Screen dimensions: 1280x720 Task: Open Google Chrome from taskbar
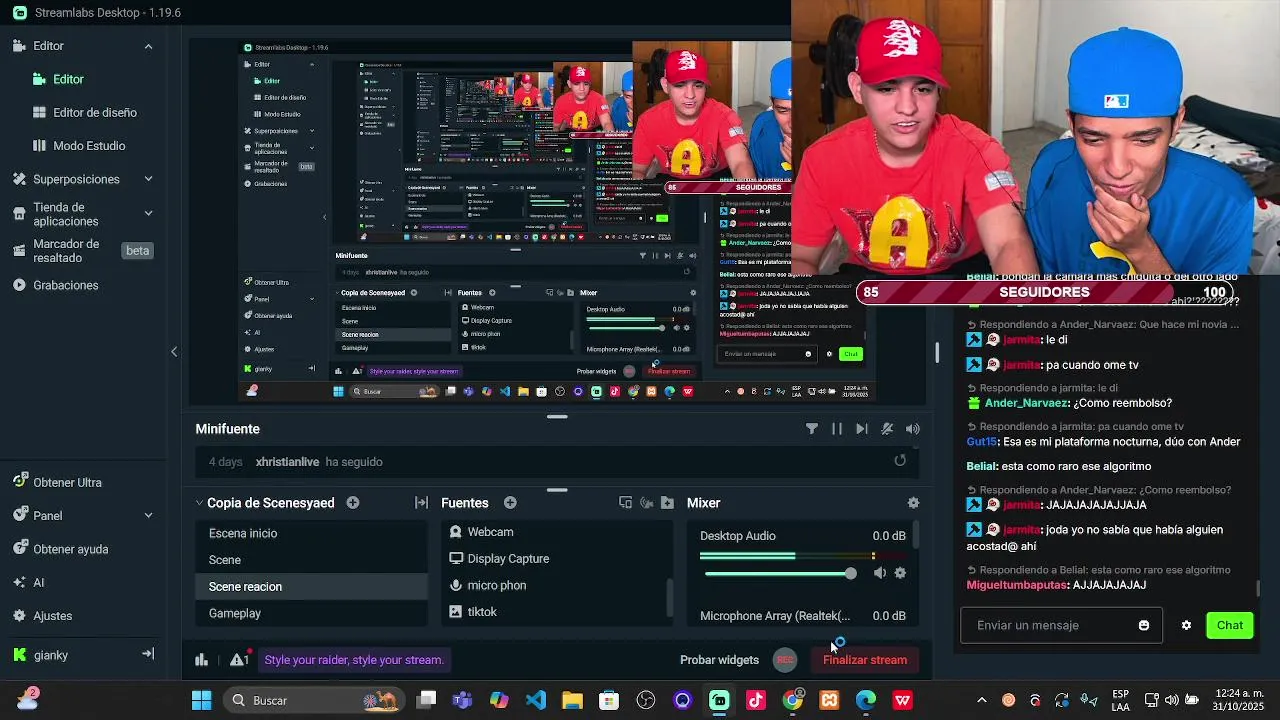click(x=793, y=700)
